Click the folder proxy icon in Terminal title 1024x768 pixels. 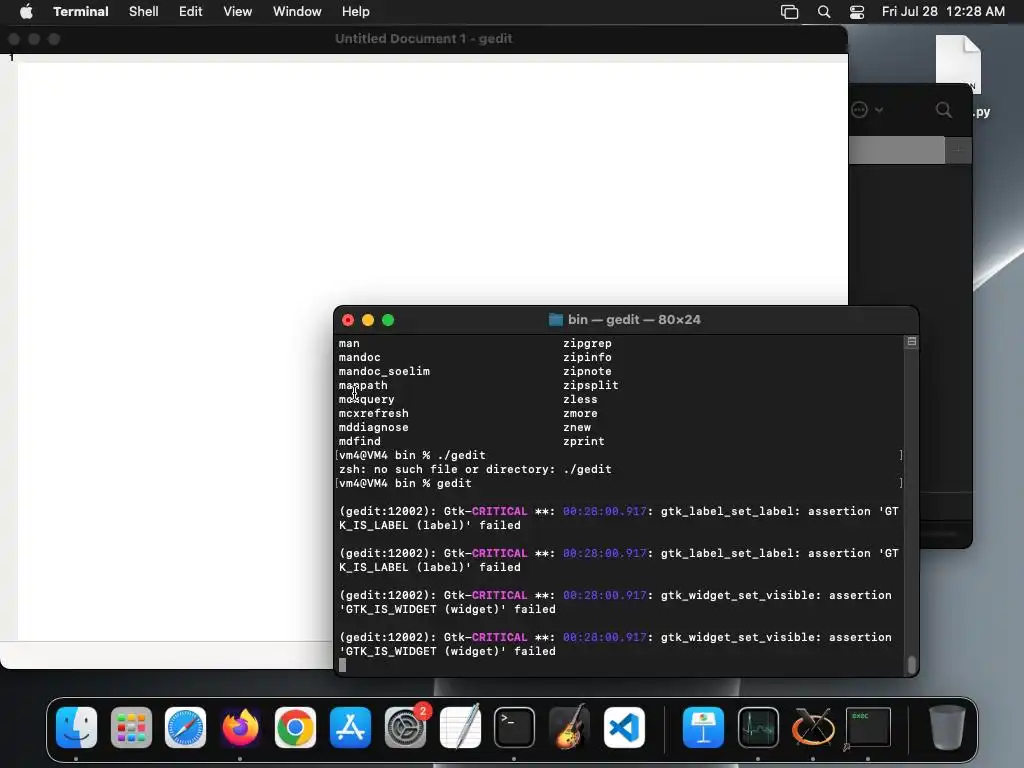pyautogui.click(x=556, y=319)
